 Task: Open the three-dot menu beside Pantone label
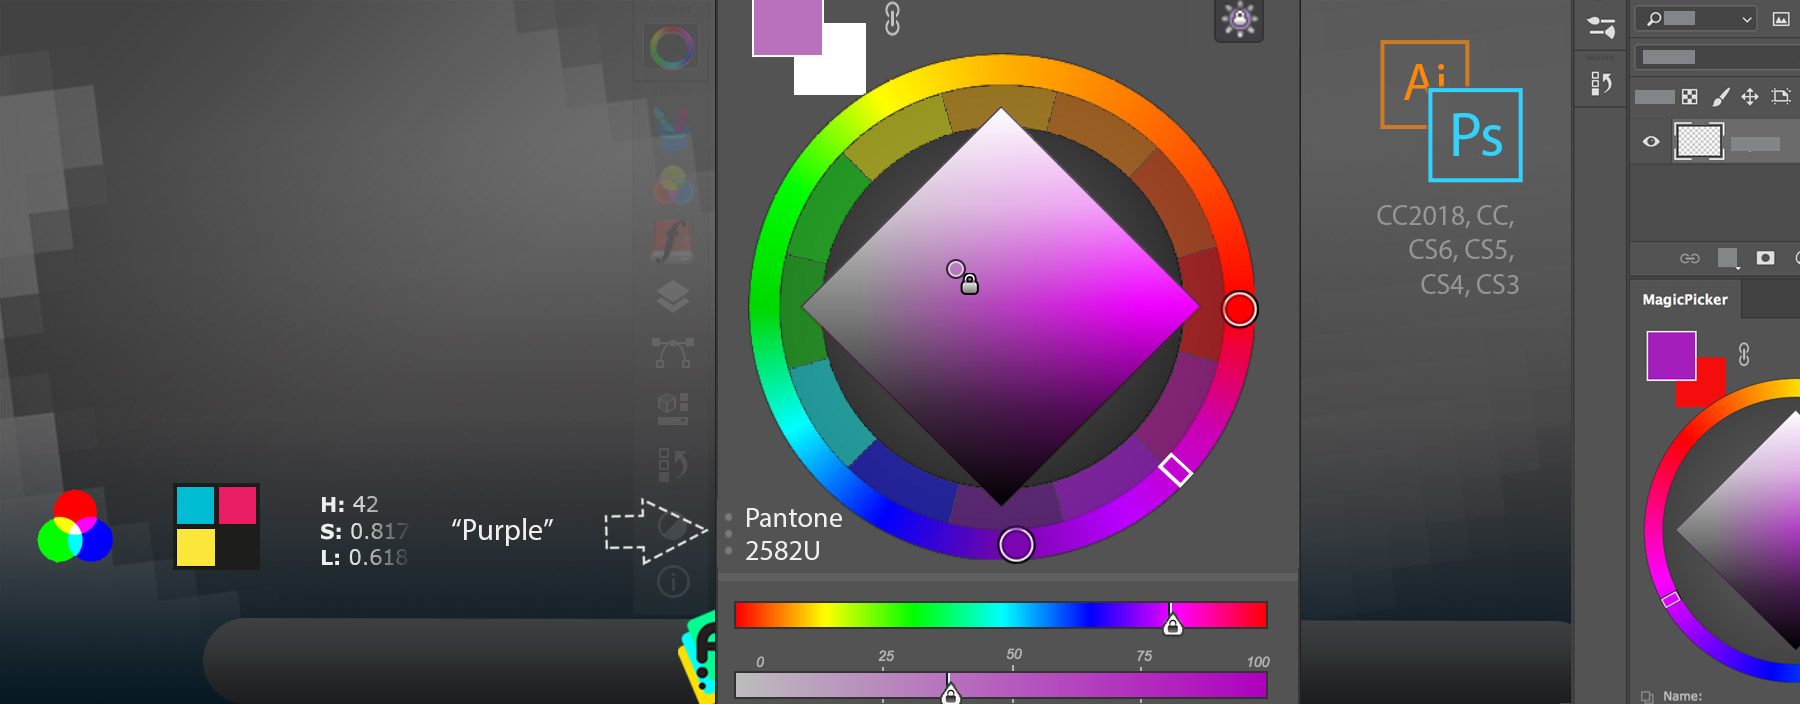tap(728, 534)
